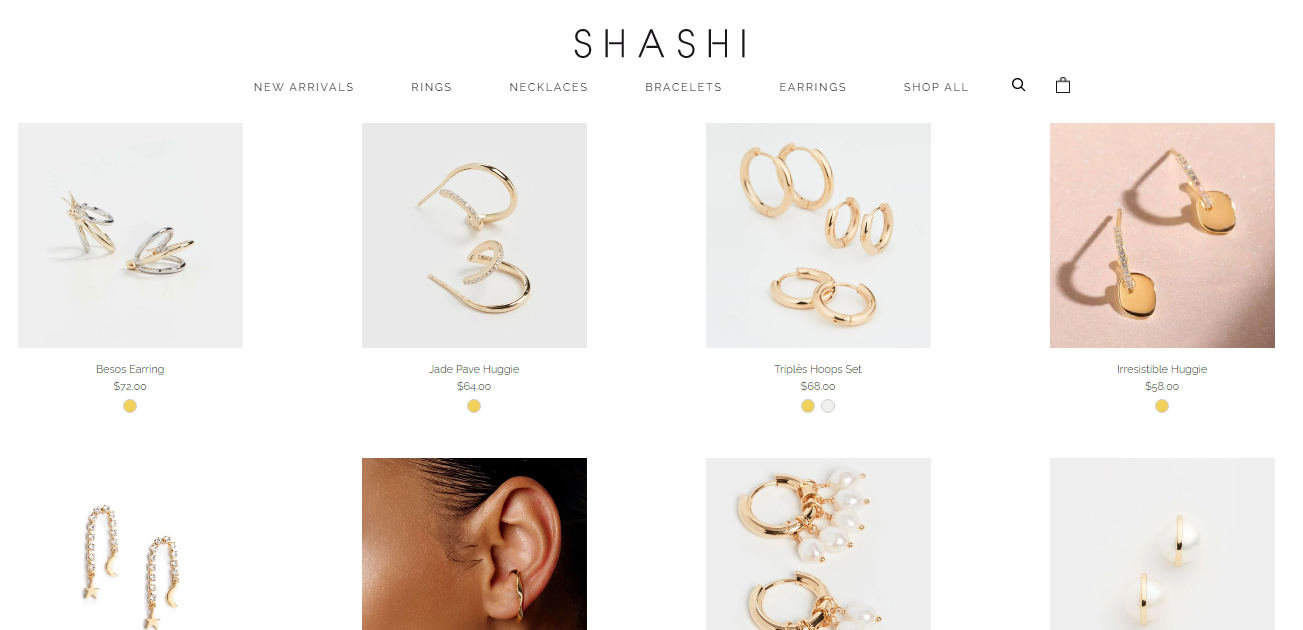Select gold swatch under Besos Earring
1303x630 pixels.
coord(130,406)
